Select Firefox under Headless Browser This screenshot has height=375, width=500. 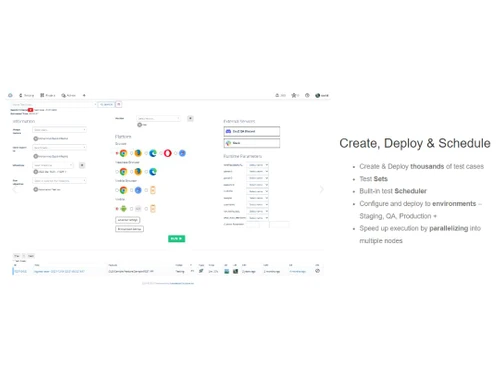click(132, 172)
